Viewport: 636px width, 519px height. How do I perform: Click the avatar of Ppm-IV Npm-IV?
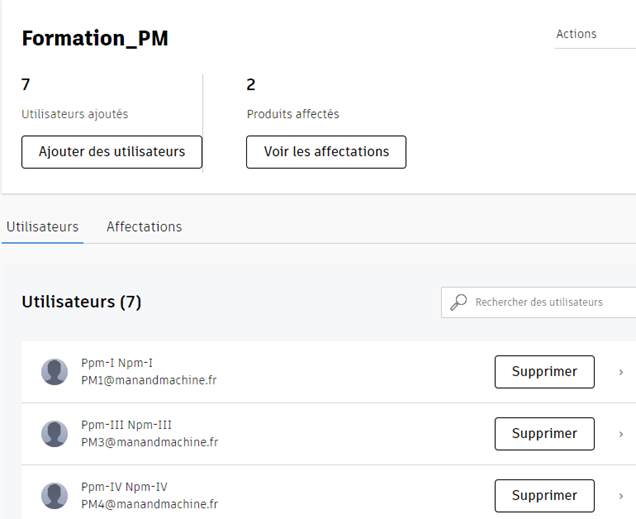[54, 496]
